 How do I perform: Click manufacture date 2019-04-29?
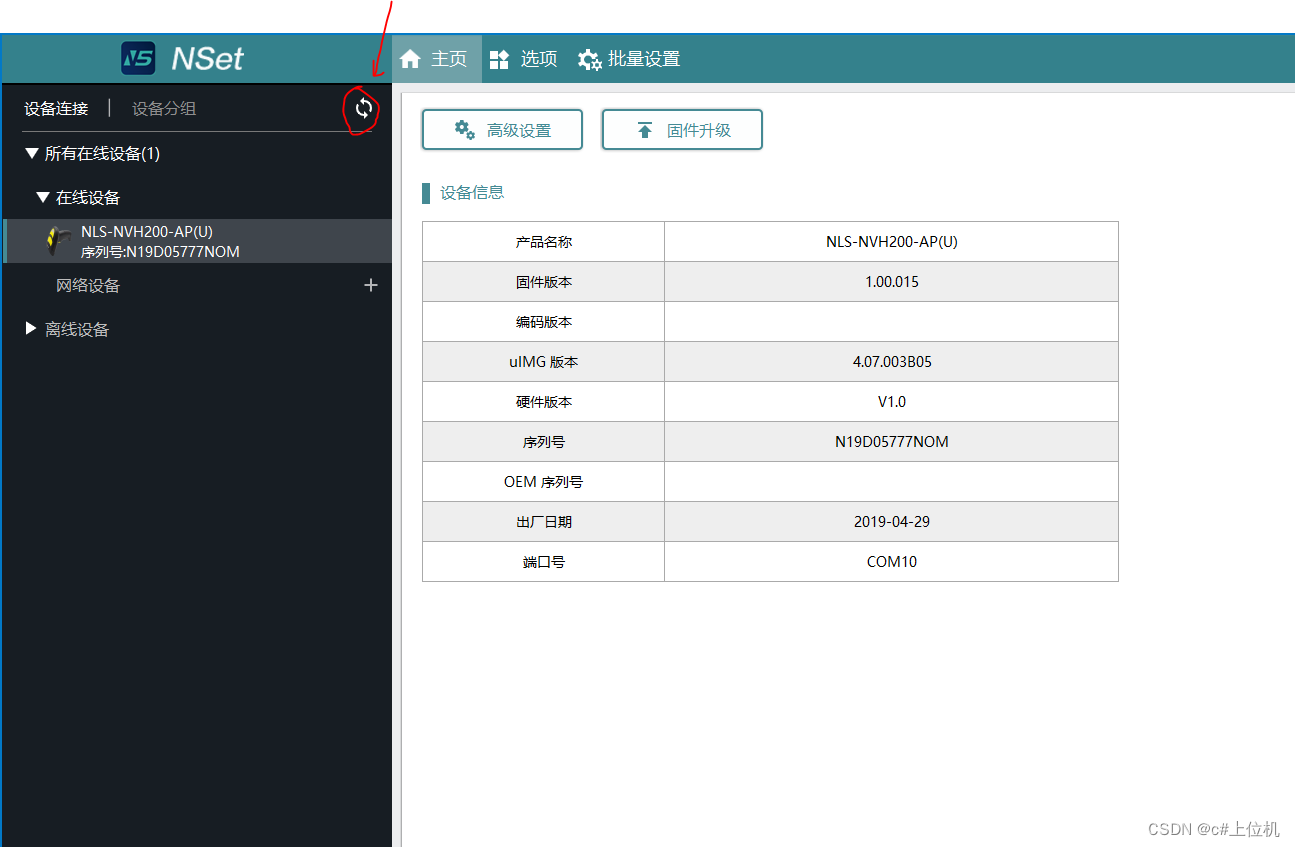click(x=892, y=522)
